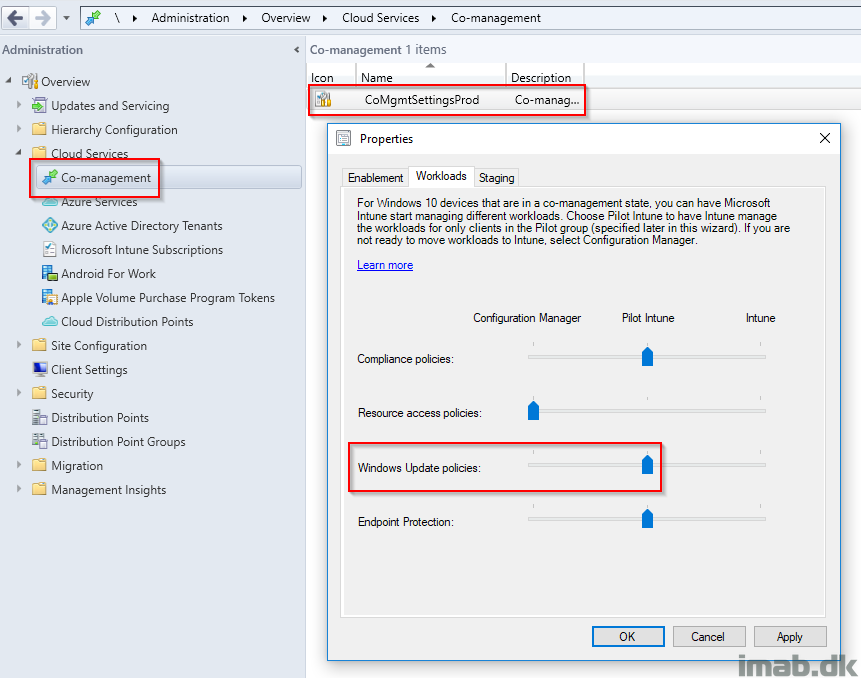Click the Resource access policies slider handle
This screenshot has width=861, height=678.
tap(533, 410)
